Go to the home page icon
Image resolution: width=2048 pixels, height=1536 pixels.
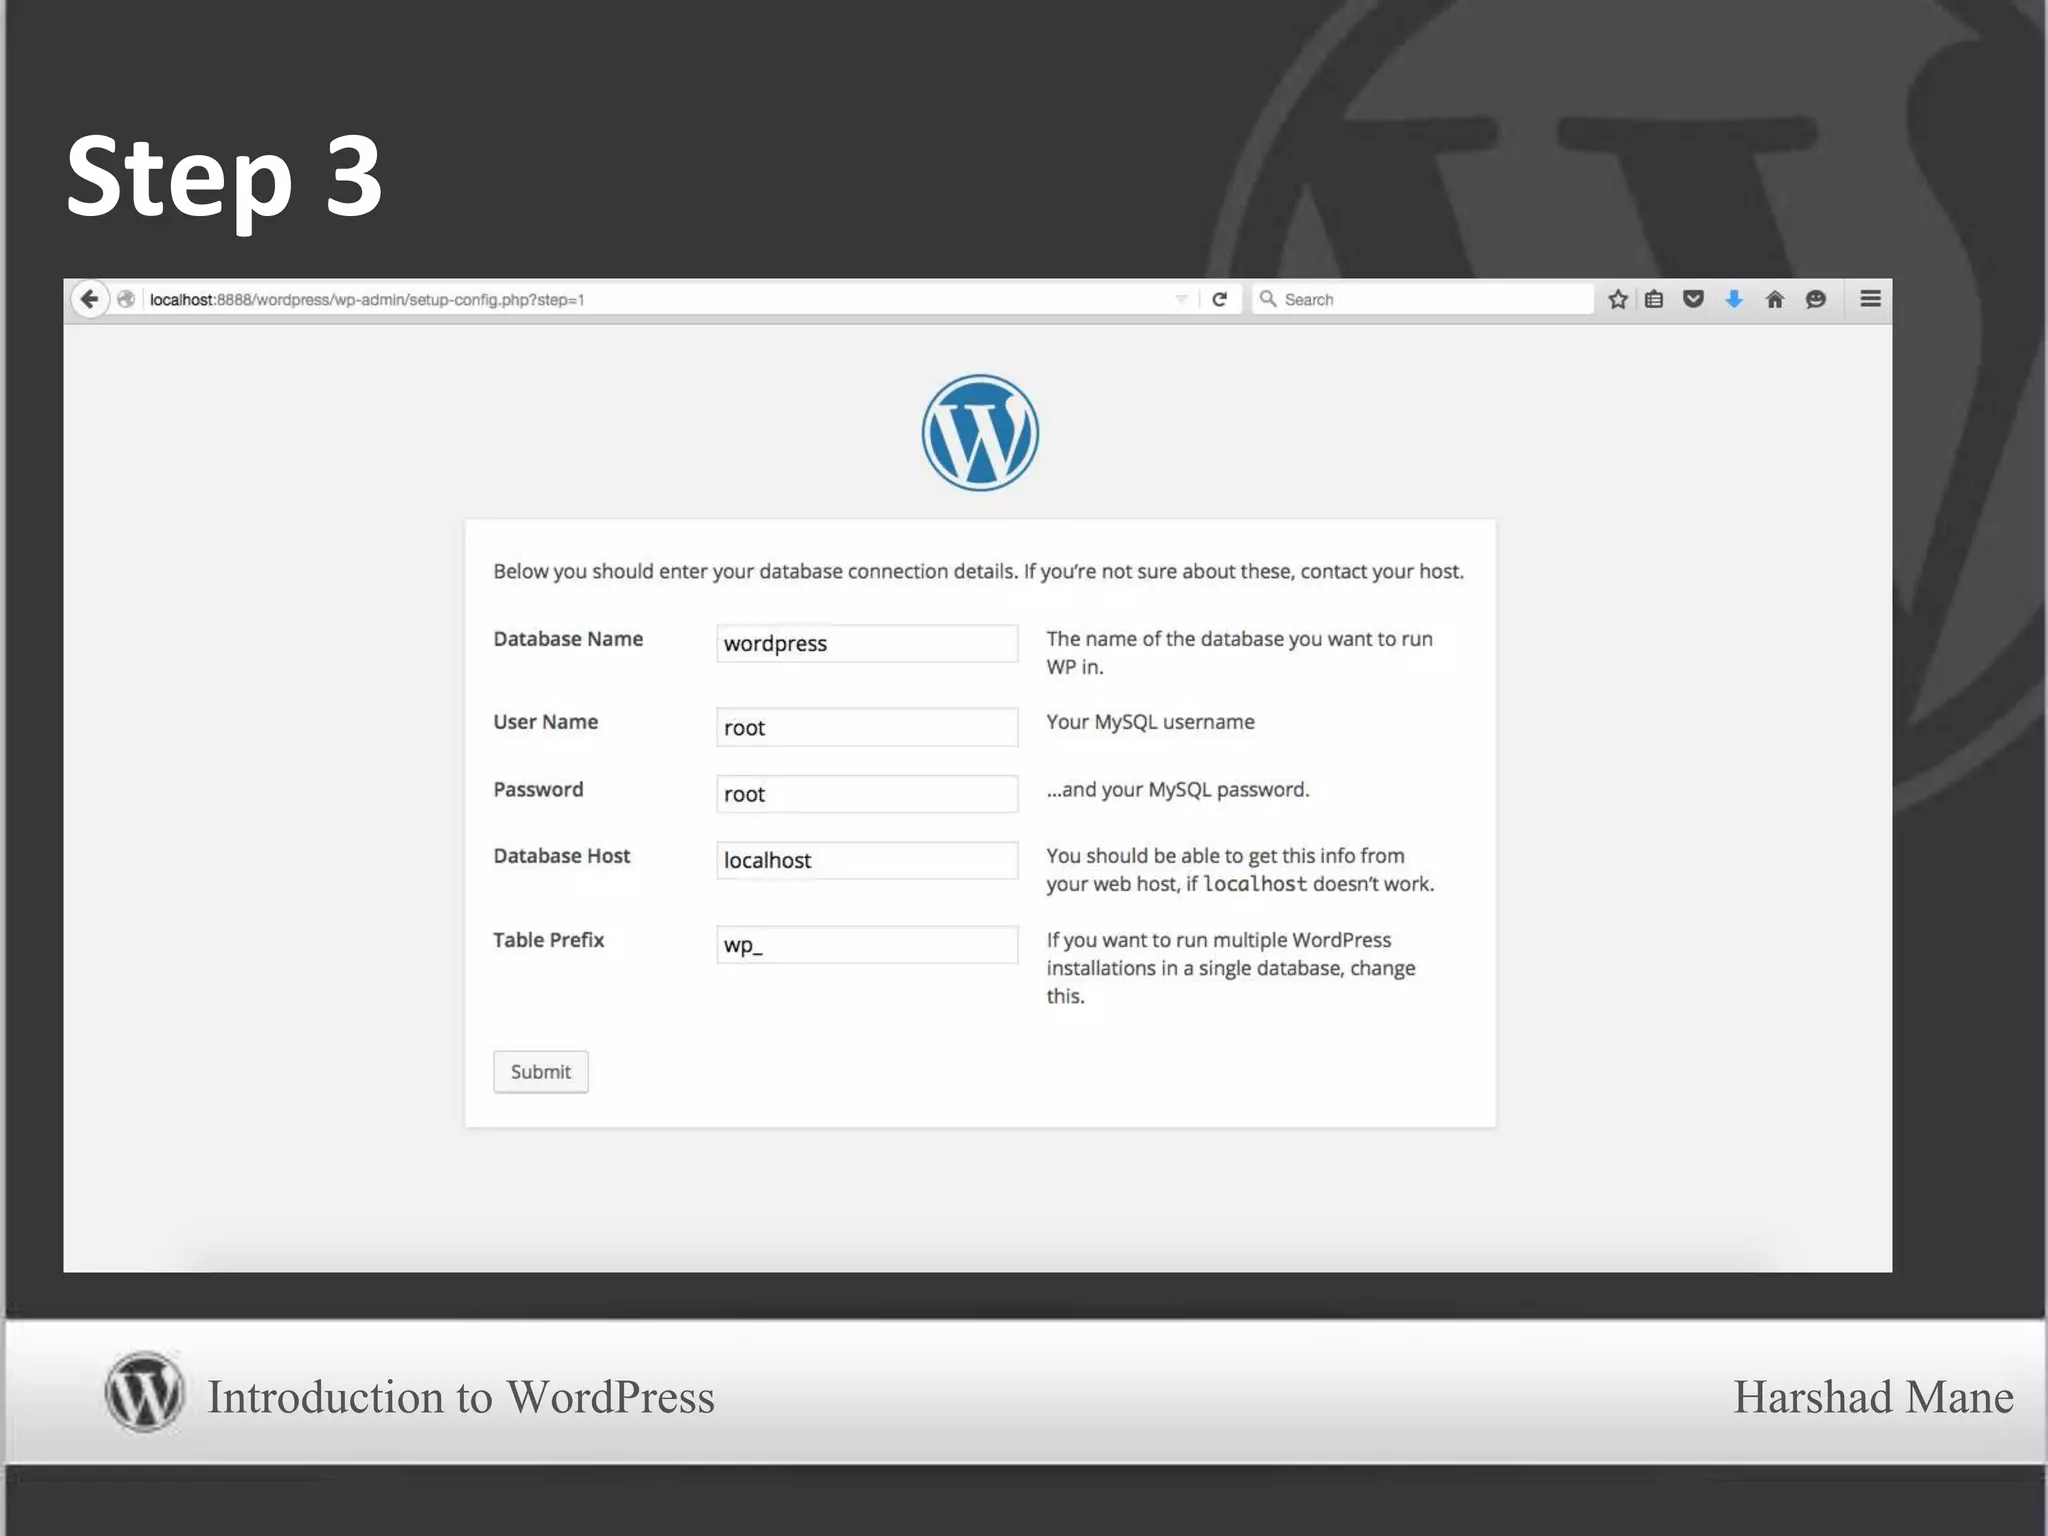pos(1775,299)
